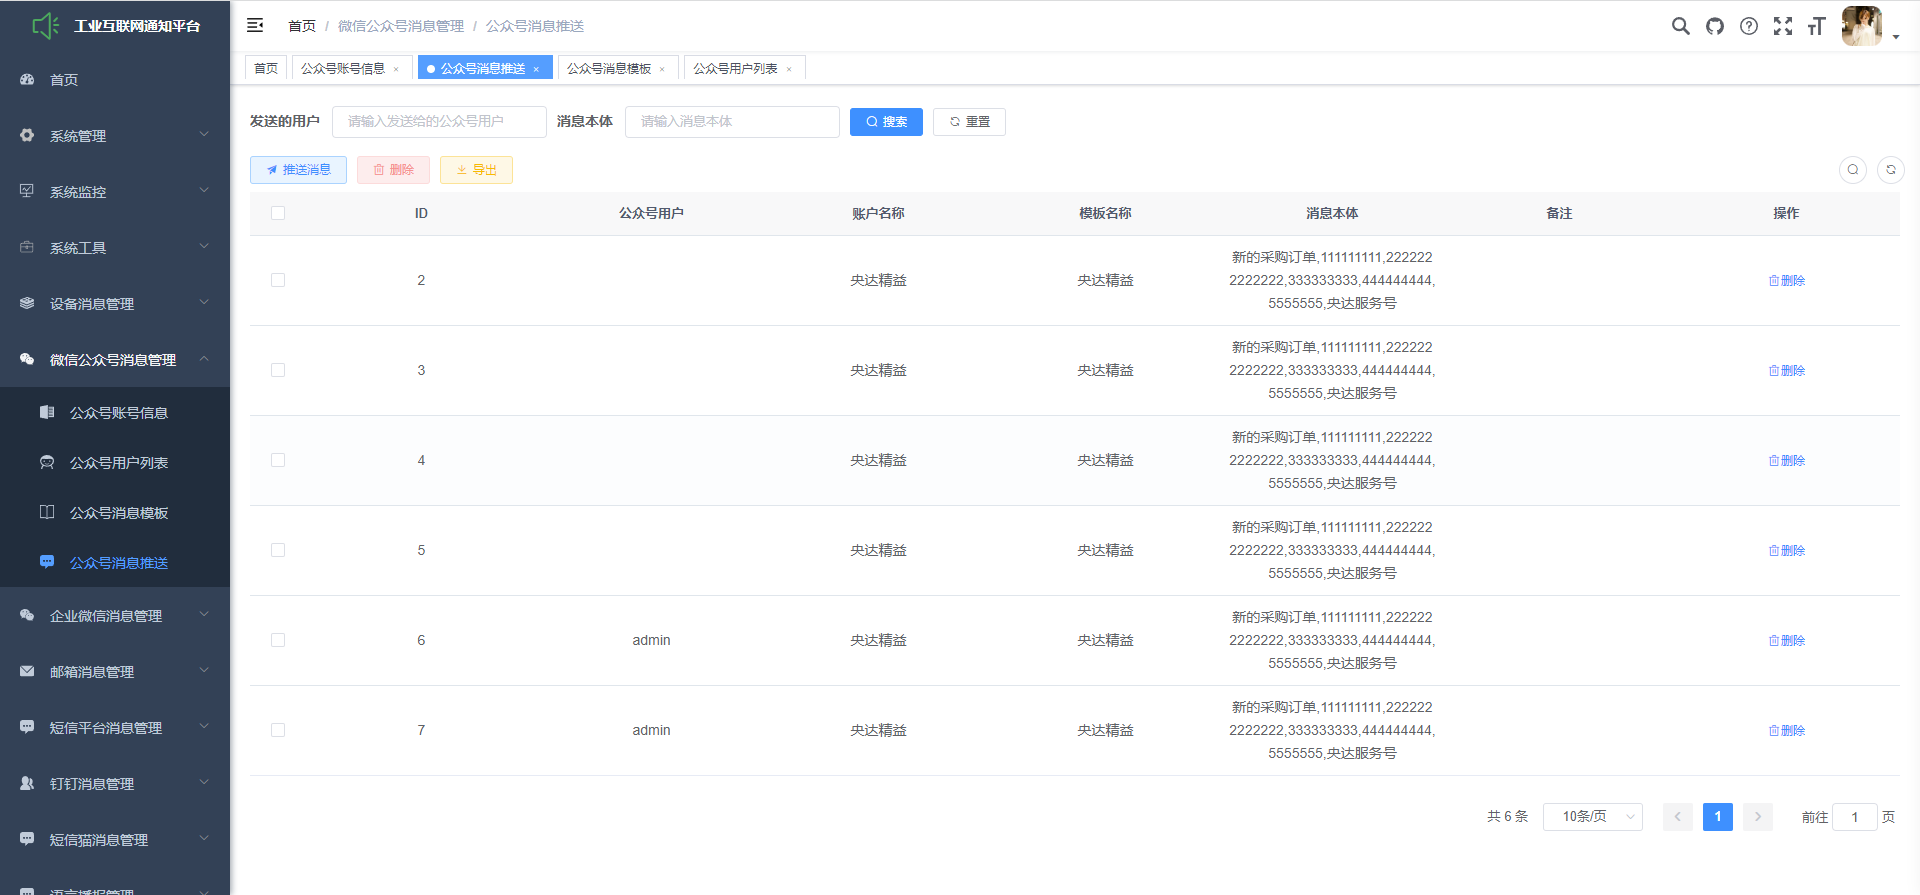The width and height of the screenshot is (1920, 895).
Task: Expand the 企业微信消息管理 menu chevron
Action: coord(204,614)
